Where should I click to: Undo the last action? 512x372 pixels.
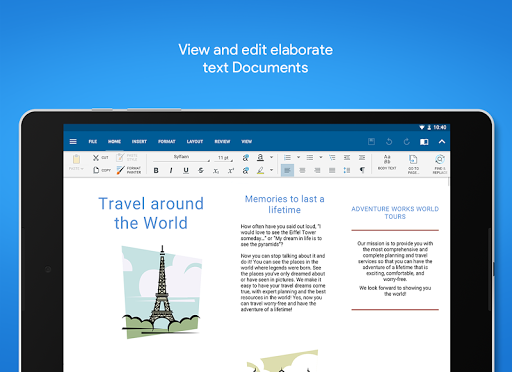pos(389,142)
